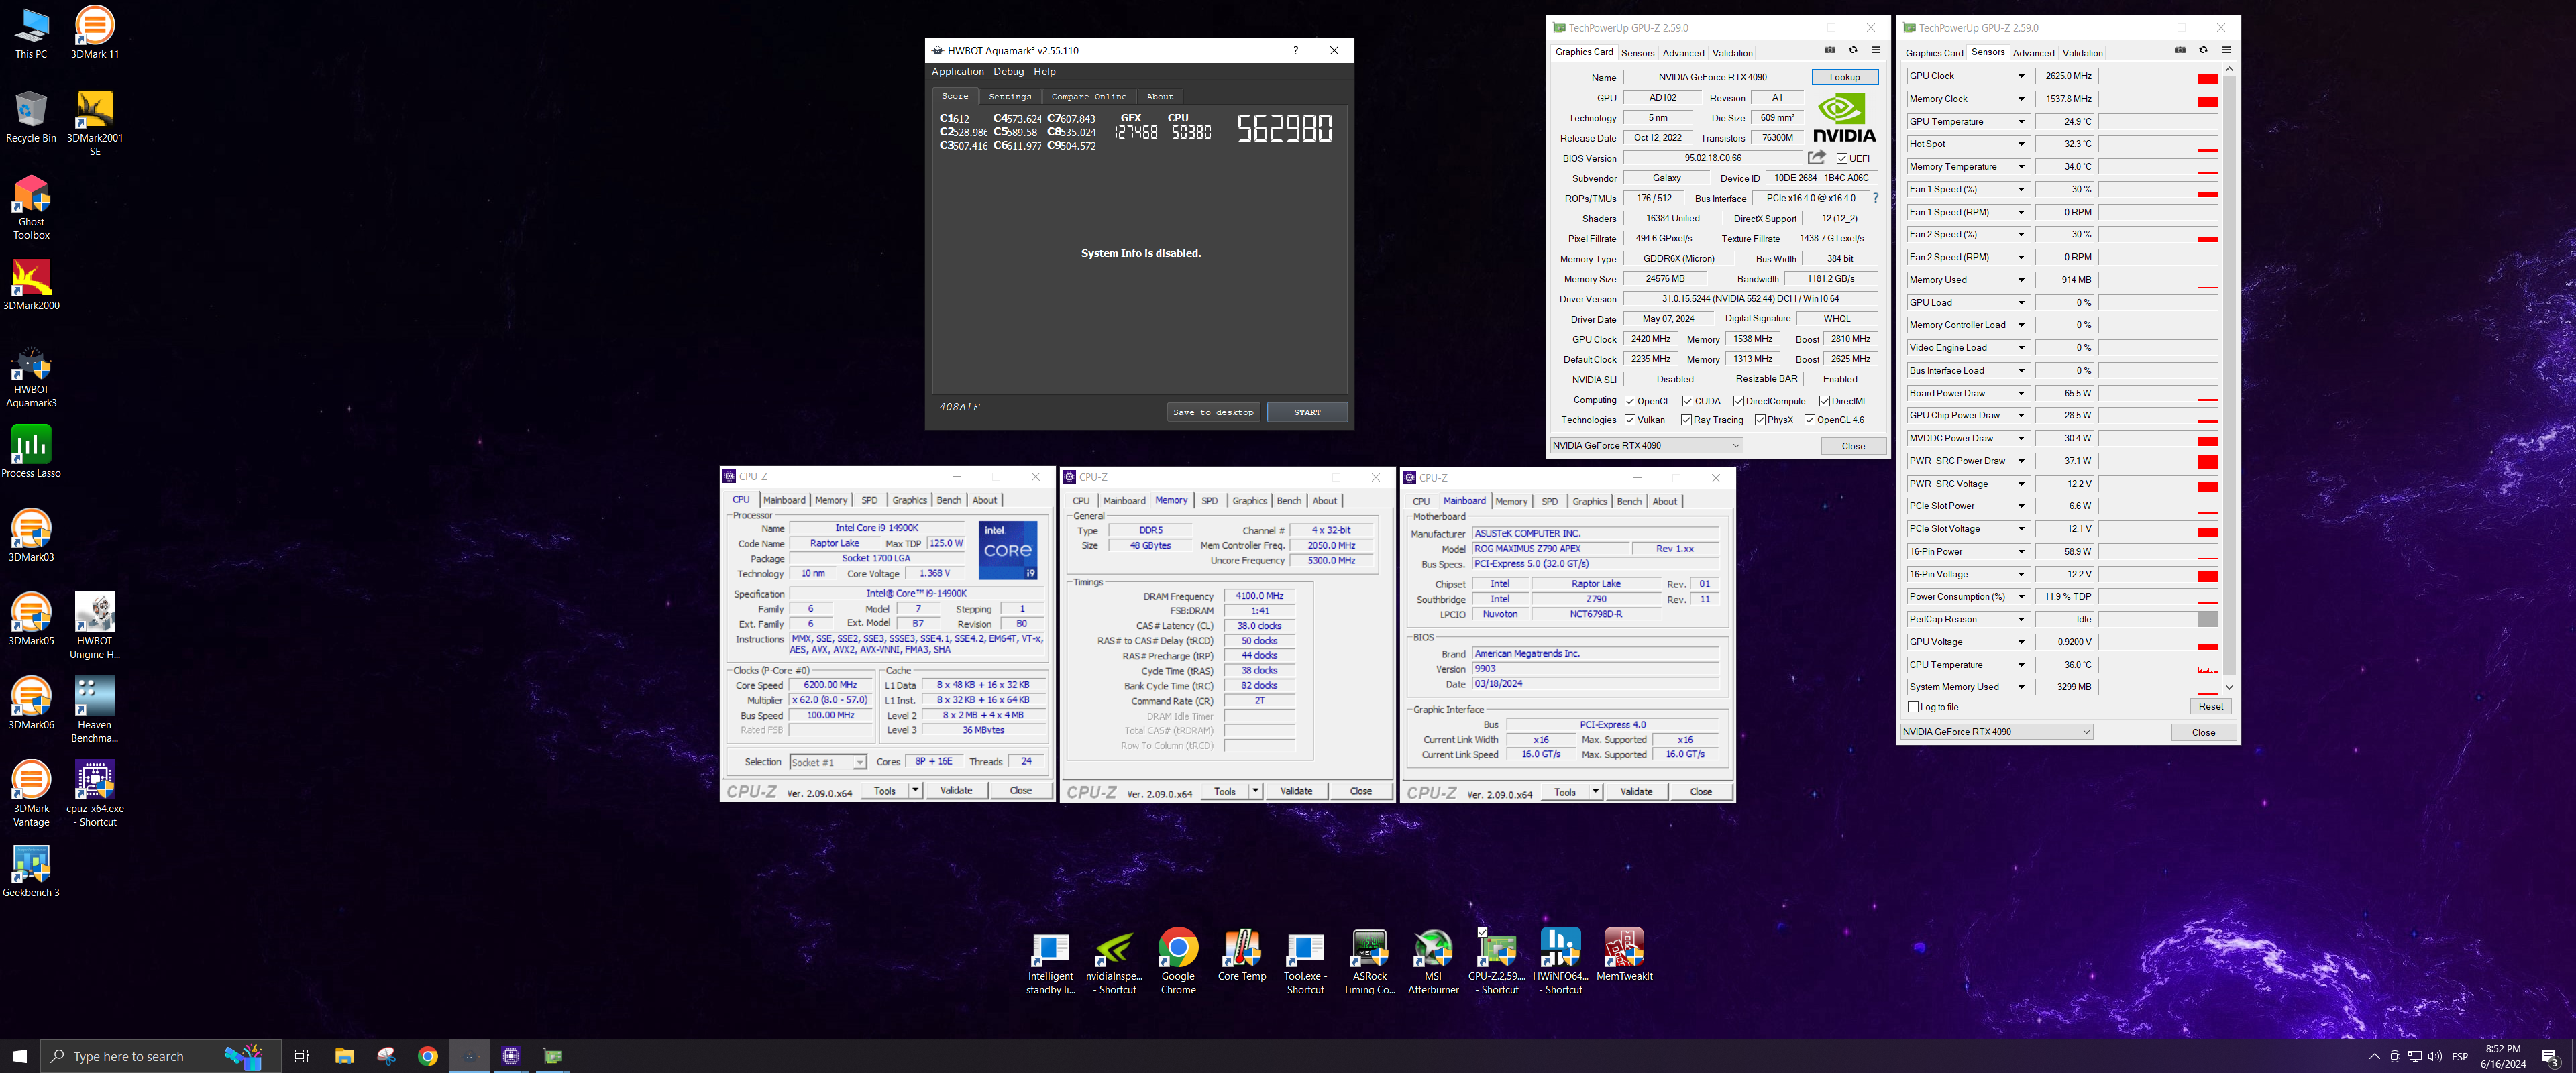2576x1073 pixels.
Task: Open the Bench tab in CPU-Z Mainboard window
Action: coord(1629,502)
